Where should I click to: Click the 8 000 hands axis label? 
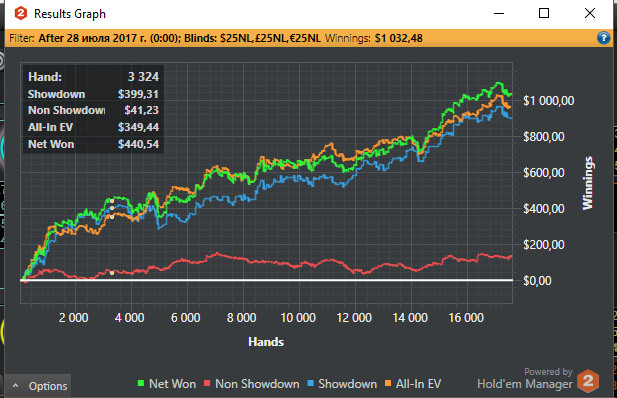(x=242, y=318)
